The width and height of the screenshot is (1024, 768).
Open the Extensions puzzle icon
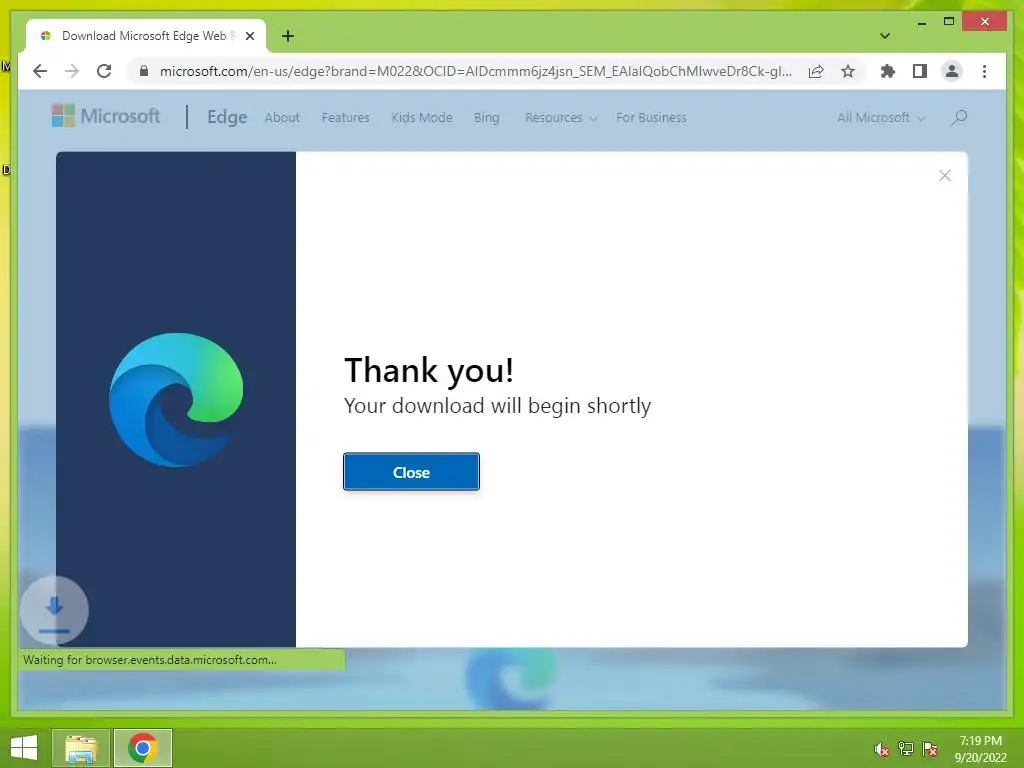(888, 71)
